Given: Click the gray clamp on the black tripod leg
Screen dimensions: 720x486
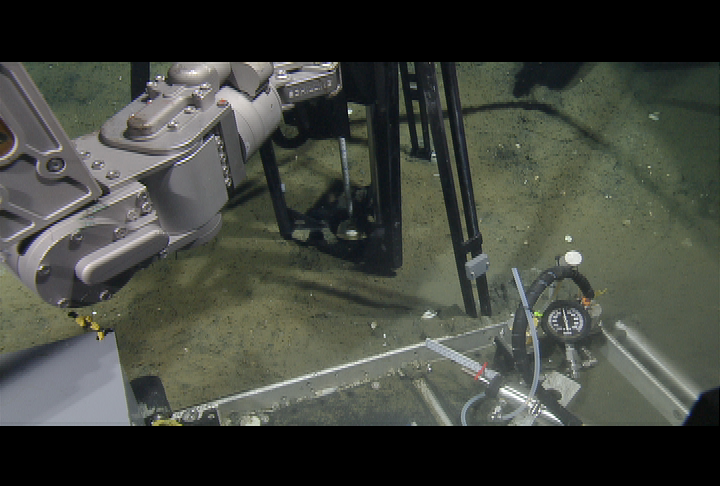Looking at the screenshot, I should click(477, 267).
